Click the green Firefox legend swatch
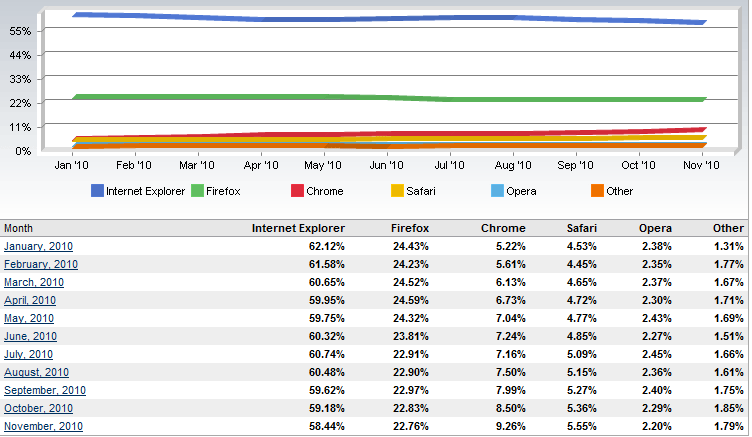This screenshot has width=752, height=437. [x=198, y=190]
